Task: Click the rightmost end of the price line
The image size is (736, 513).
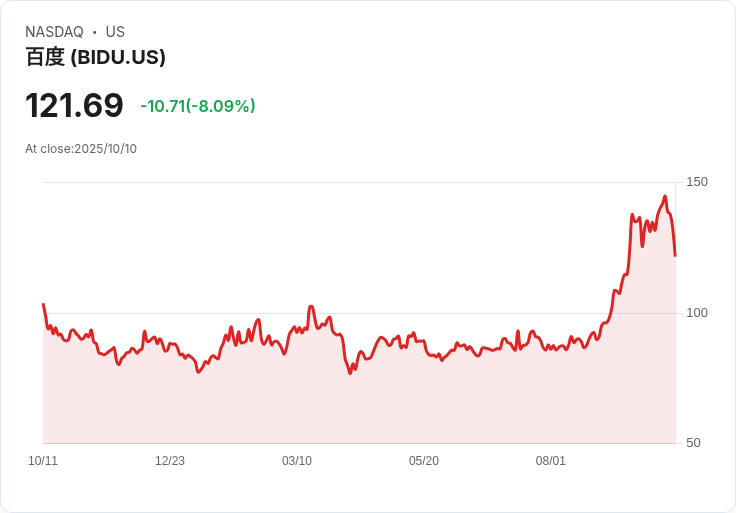Action: [x=675, y=255]
